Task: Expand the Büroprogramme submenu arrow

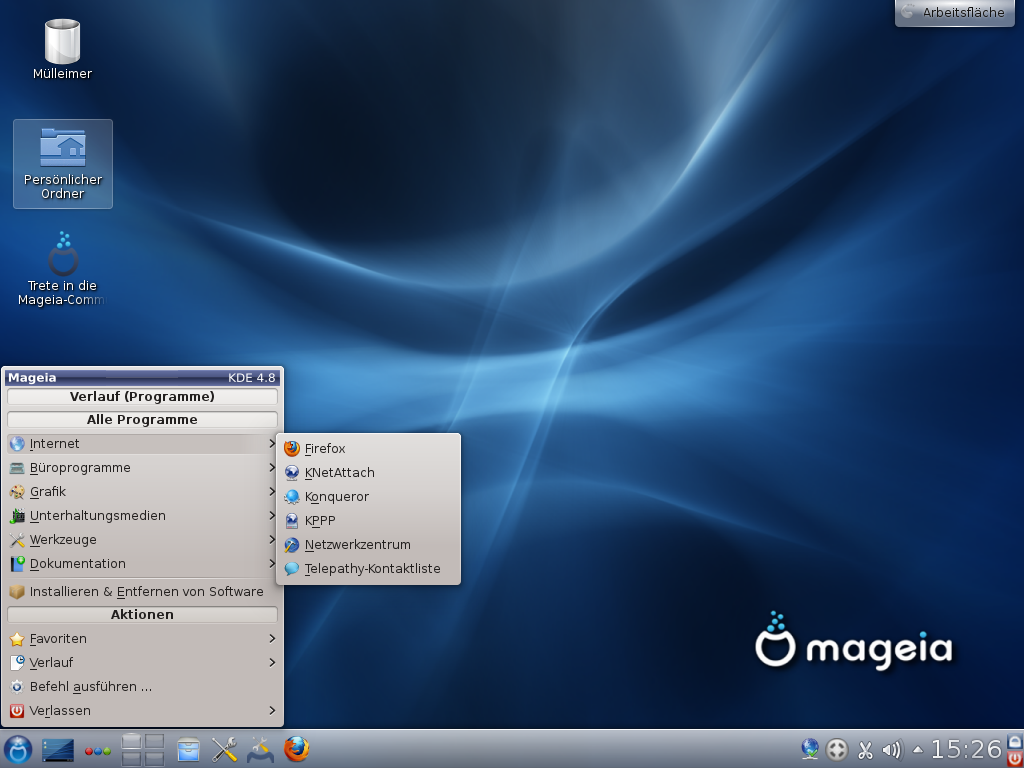Action: [x=272, y=468]
